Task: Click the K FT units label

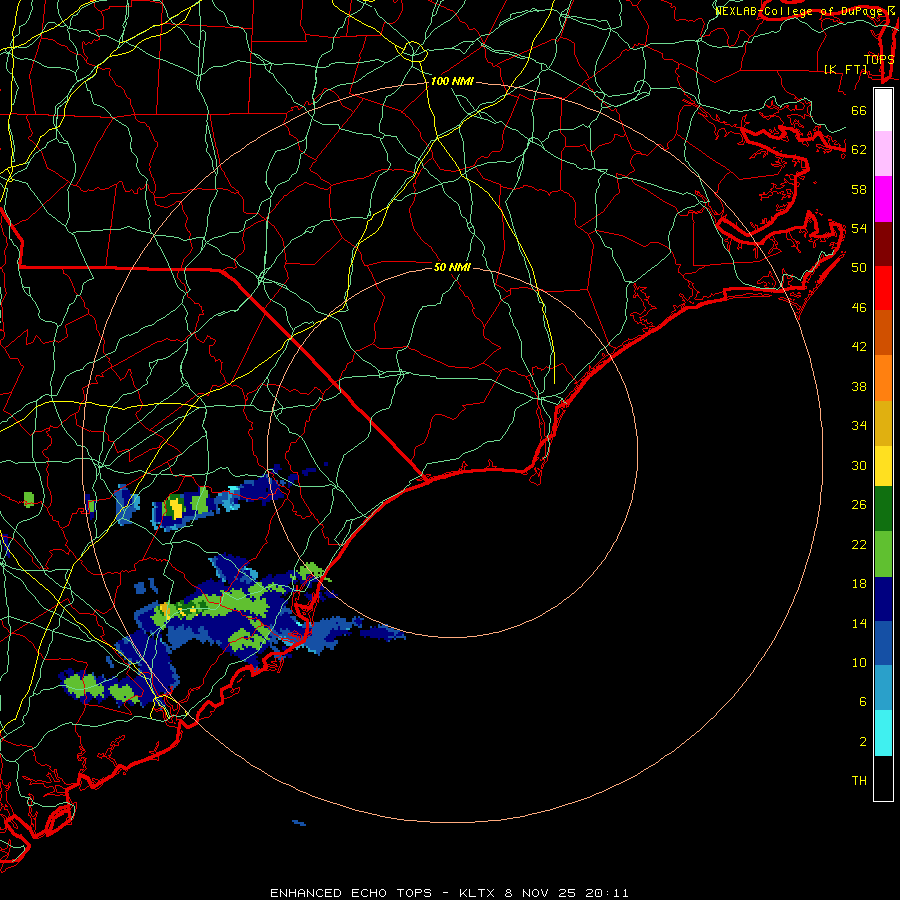Action: coord(845,69)
